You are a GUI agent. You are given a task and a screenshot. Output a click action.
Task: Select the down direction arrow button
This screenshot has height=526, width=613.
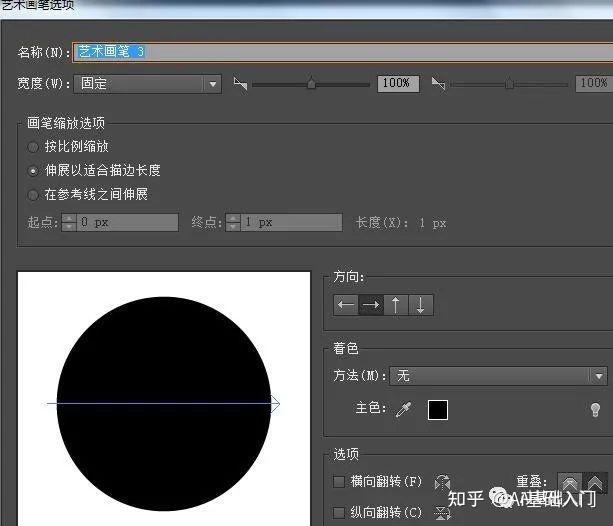421,305
